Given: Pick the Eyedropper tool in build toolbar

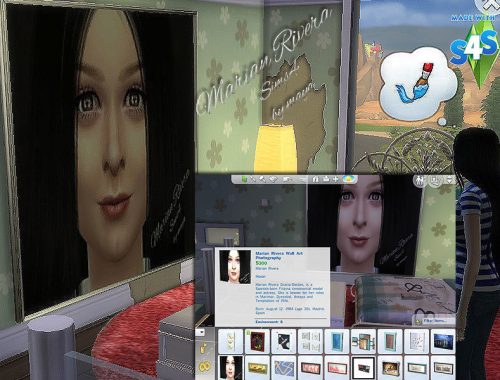Looking at the screenshot, I should [x=253, y=179].
